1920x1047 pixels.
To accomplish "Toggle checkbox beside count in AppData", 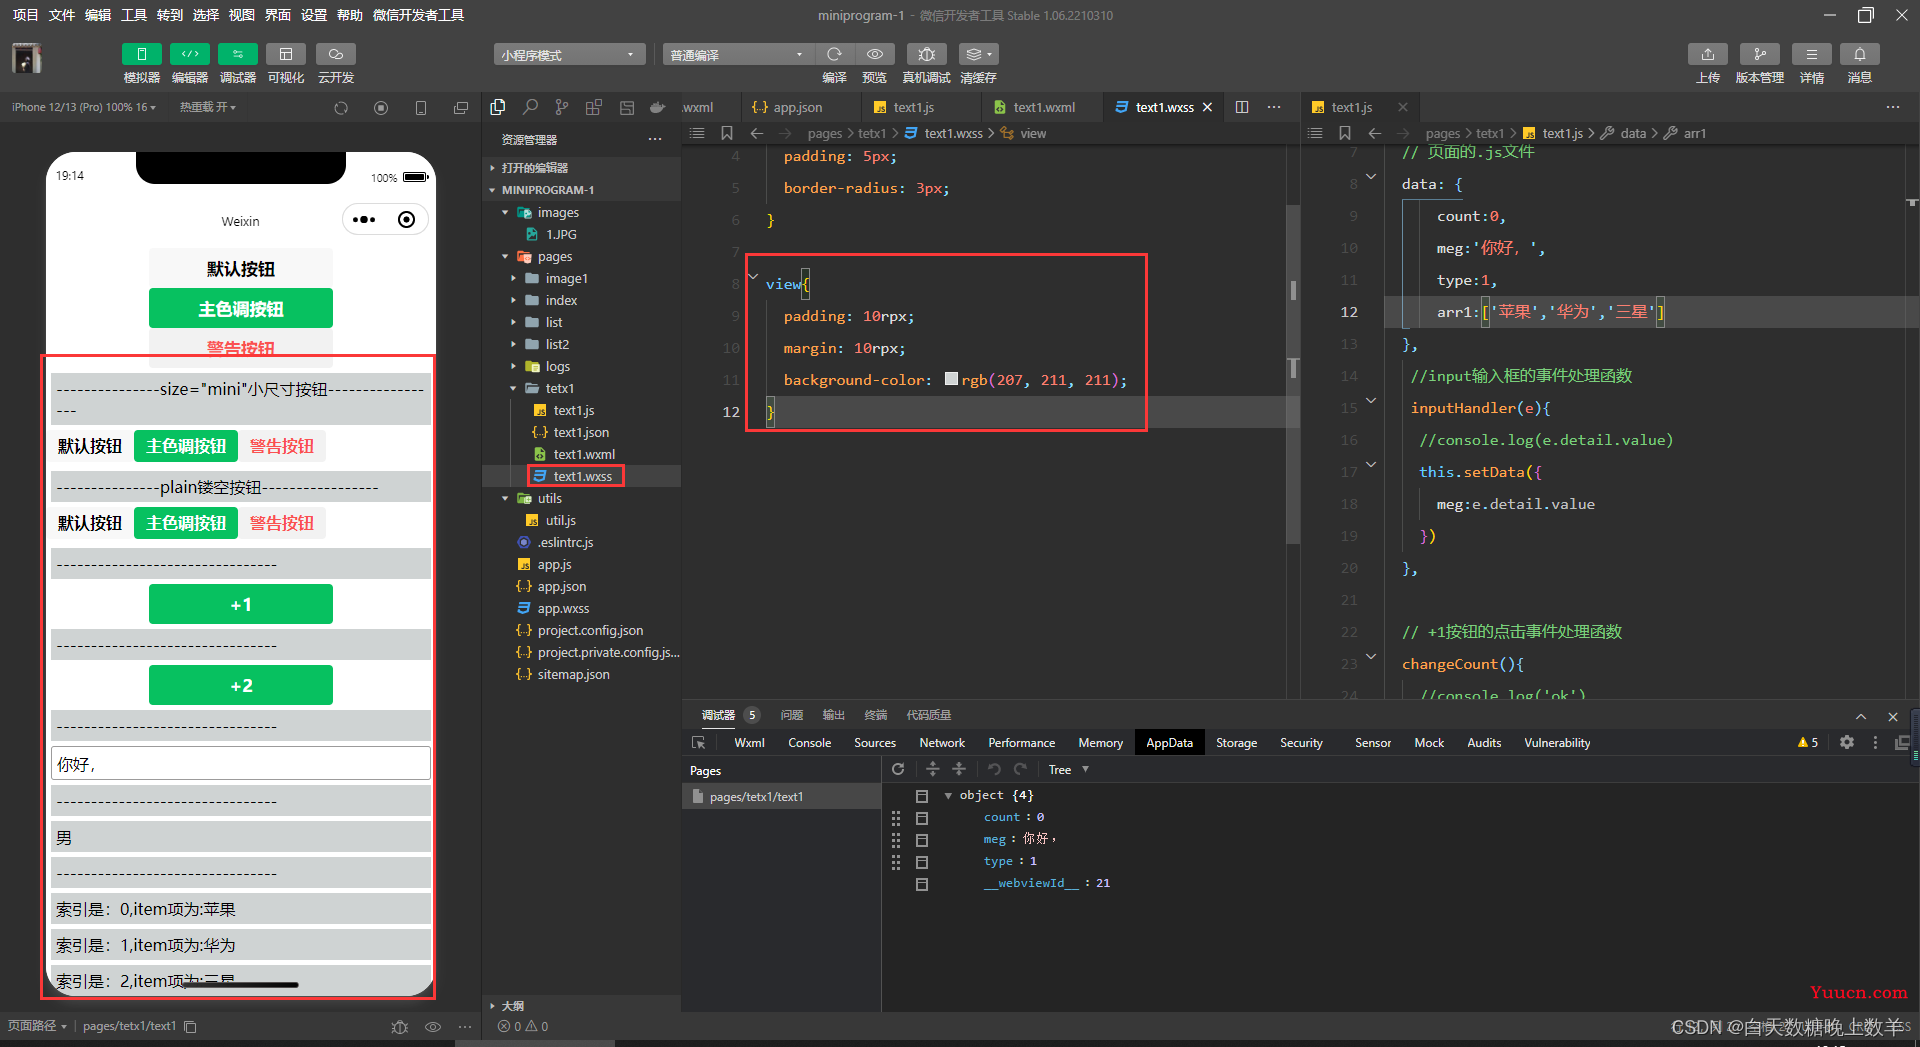I will pos(922,818).
